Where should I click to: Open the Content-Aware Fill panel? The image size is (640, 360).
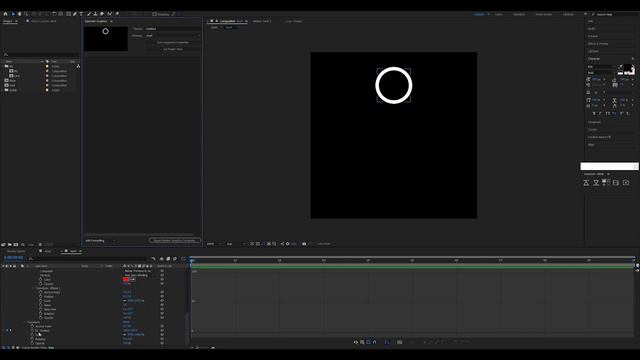tap(600, 137)
